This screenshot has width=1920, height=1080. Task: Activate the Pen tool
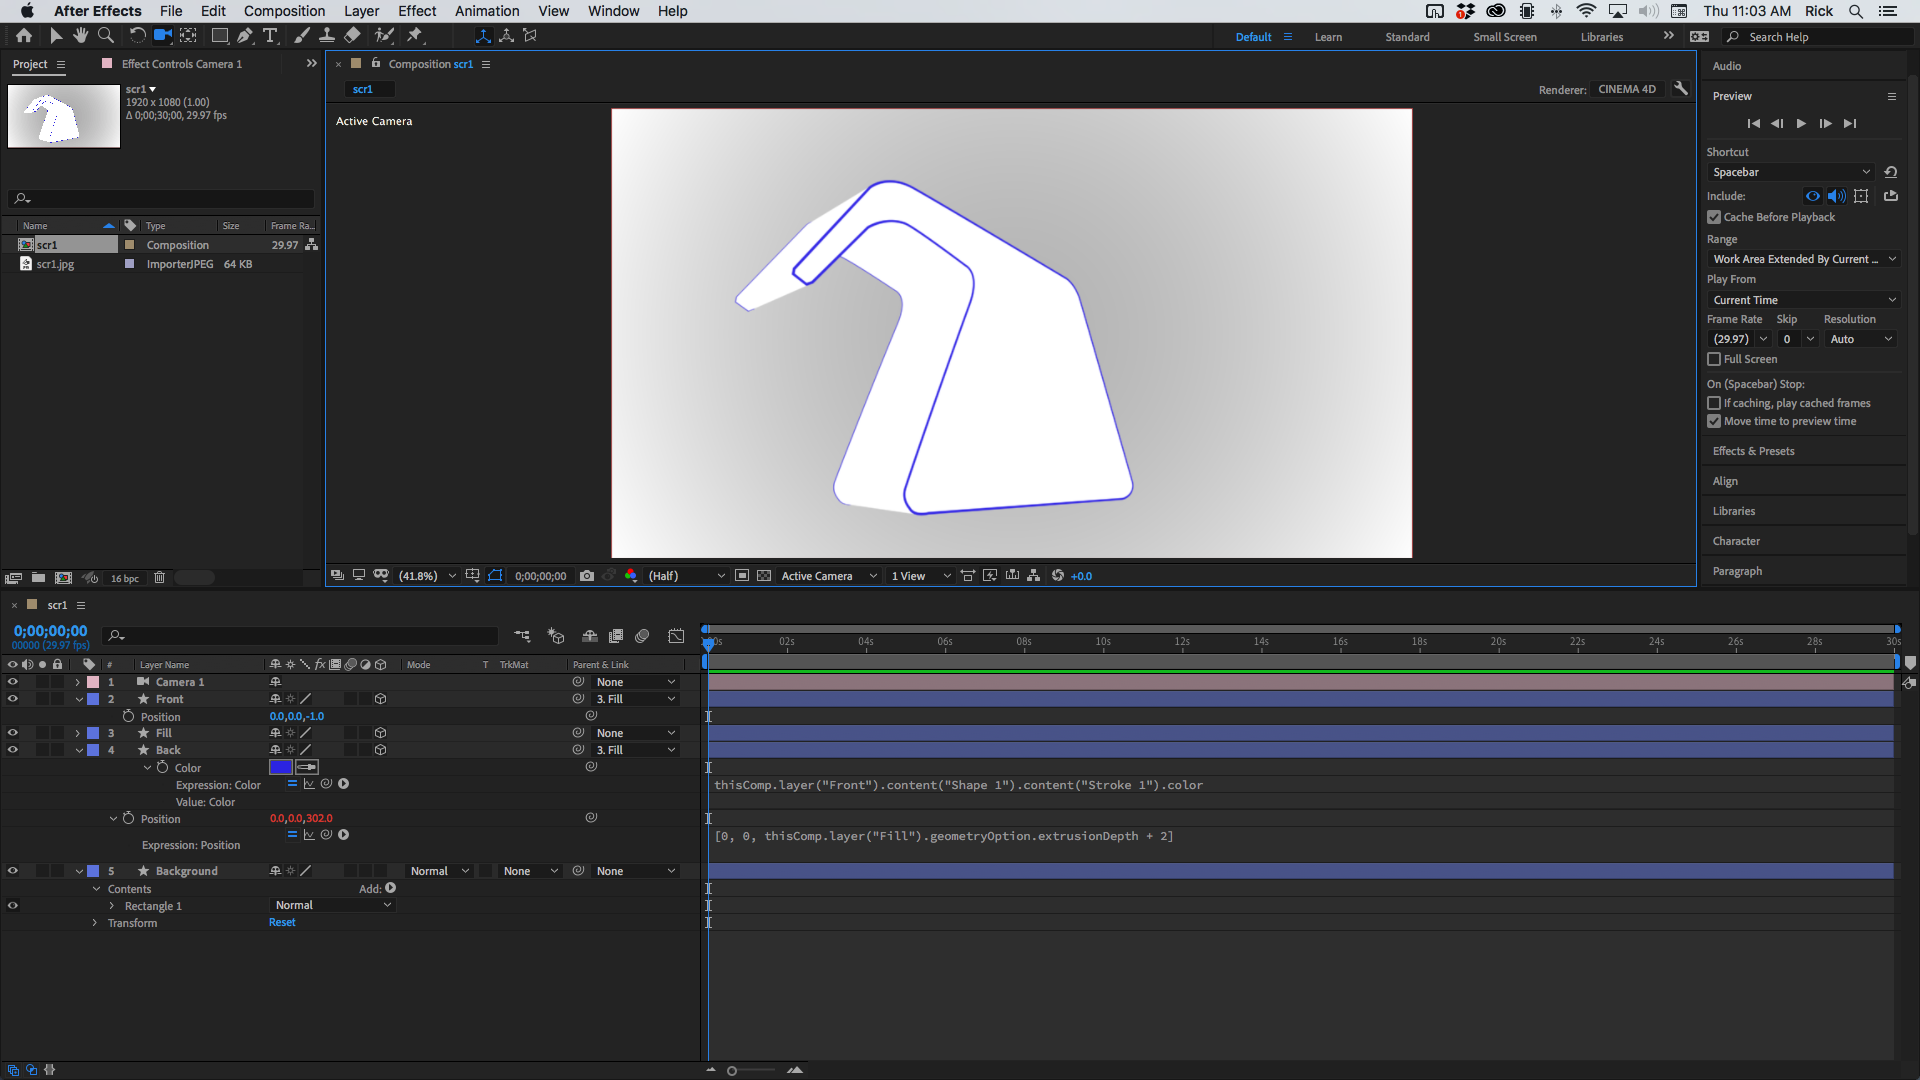point(245,35)
